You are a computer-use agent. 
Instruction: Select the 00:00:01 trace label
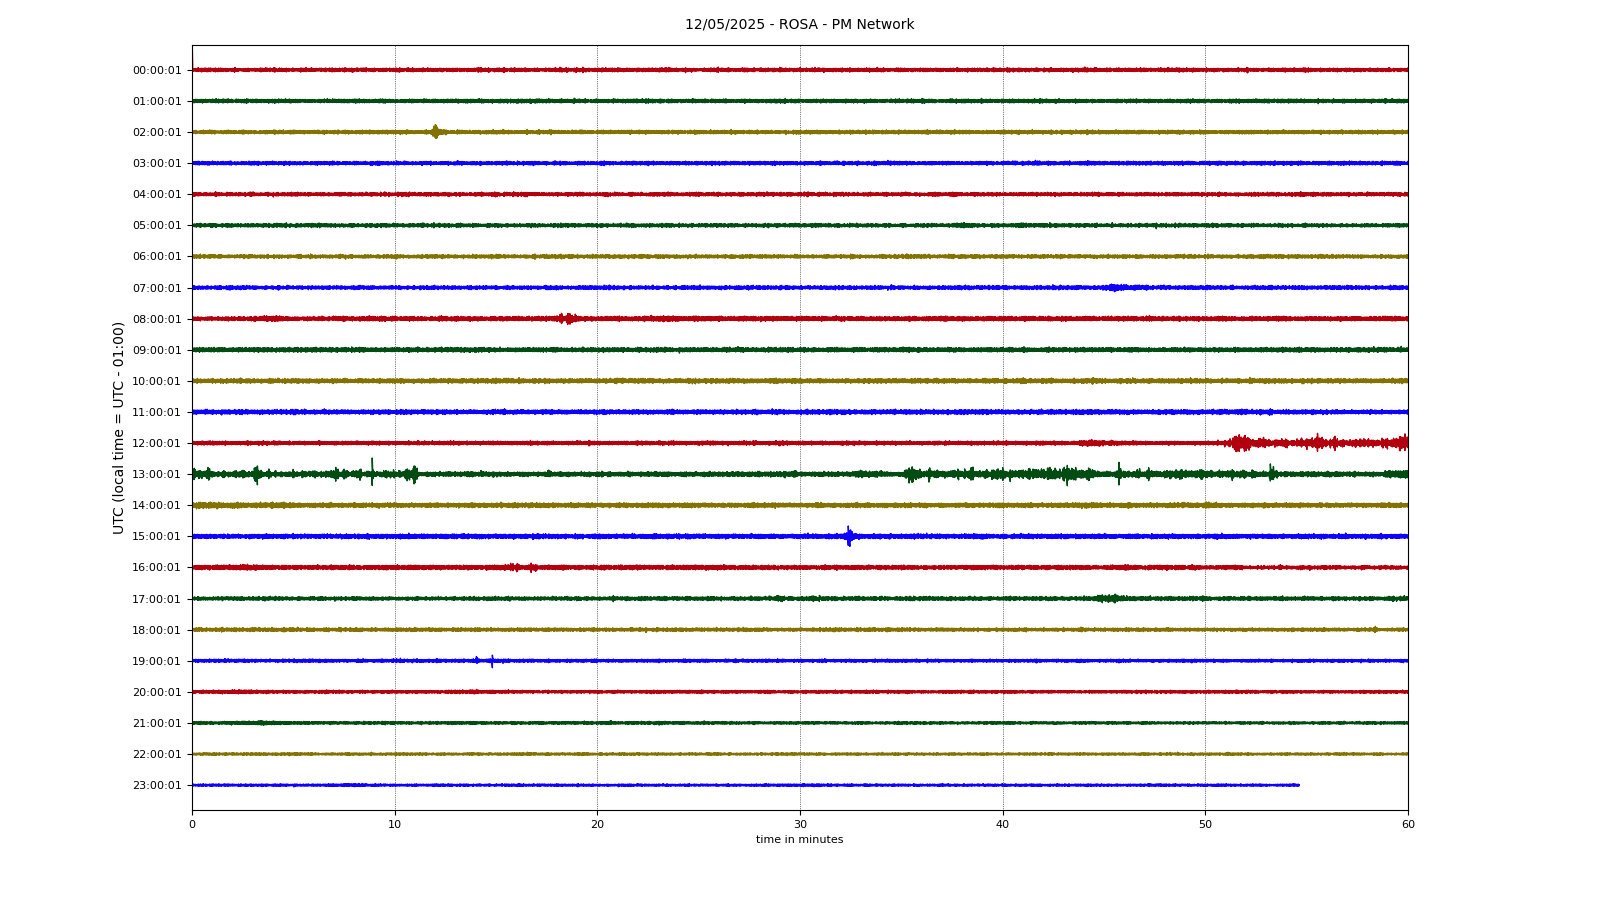[157, 70]
